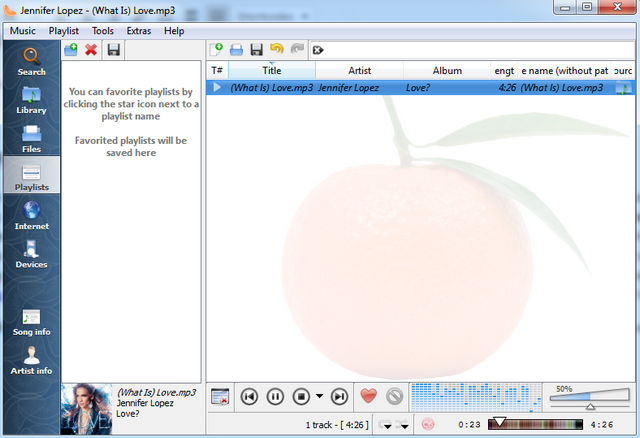
Task: Ban this track with the grey icon
Action: pos(394,396)
